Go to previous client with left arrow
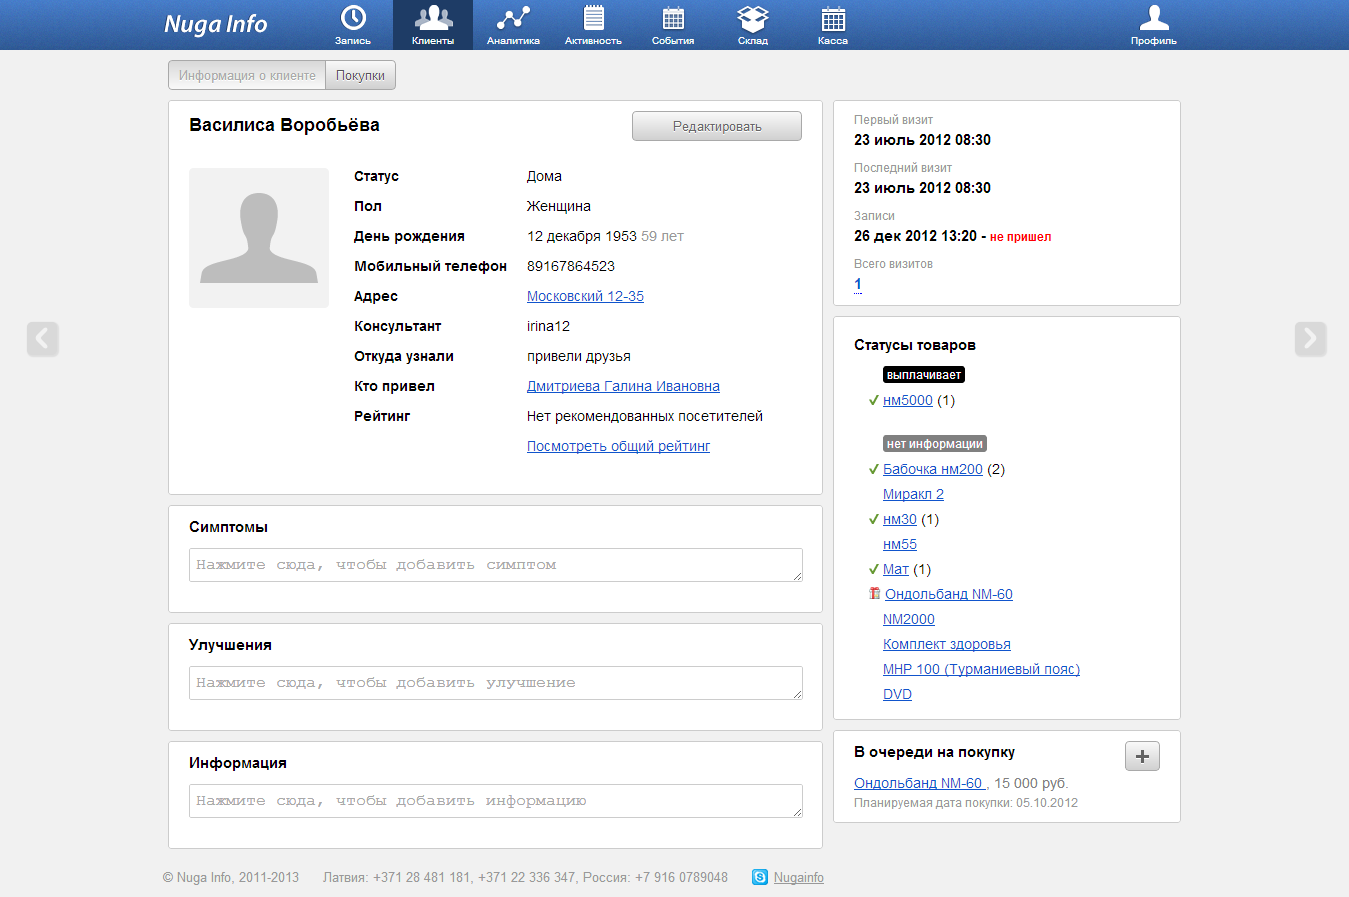The image size is (1349, 897). [43, 339]
